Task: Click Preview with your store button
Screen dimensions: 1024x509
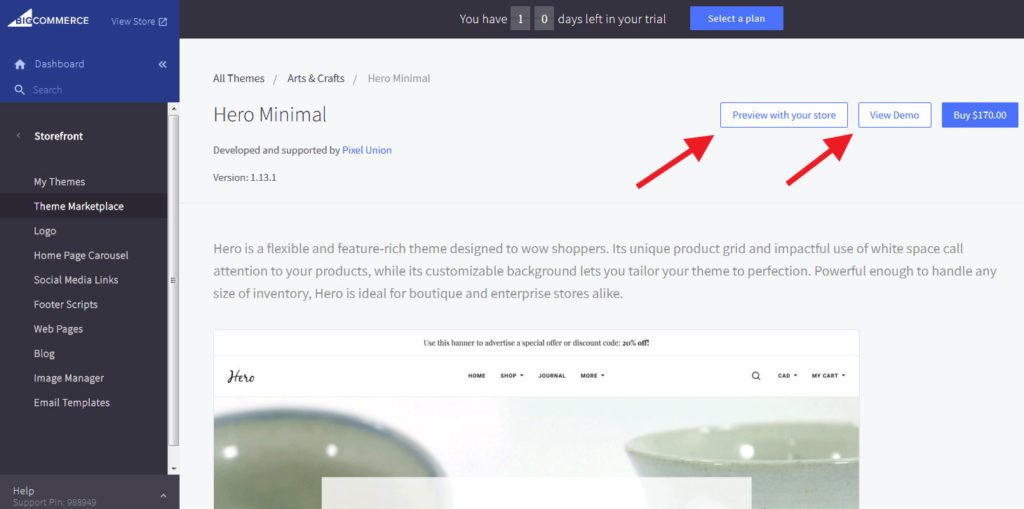Action: click(784, 115)
